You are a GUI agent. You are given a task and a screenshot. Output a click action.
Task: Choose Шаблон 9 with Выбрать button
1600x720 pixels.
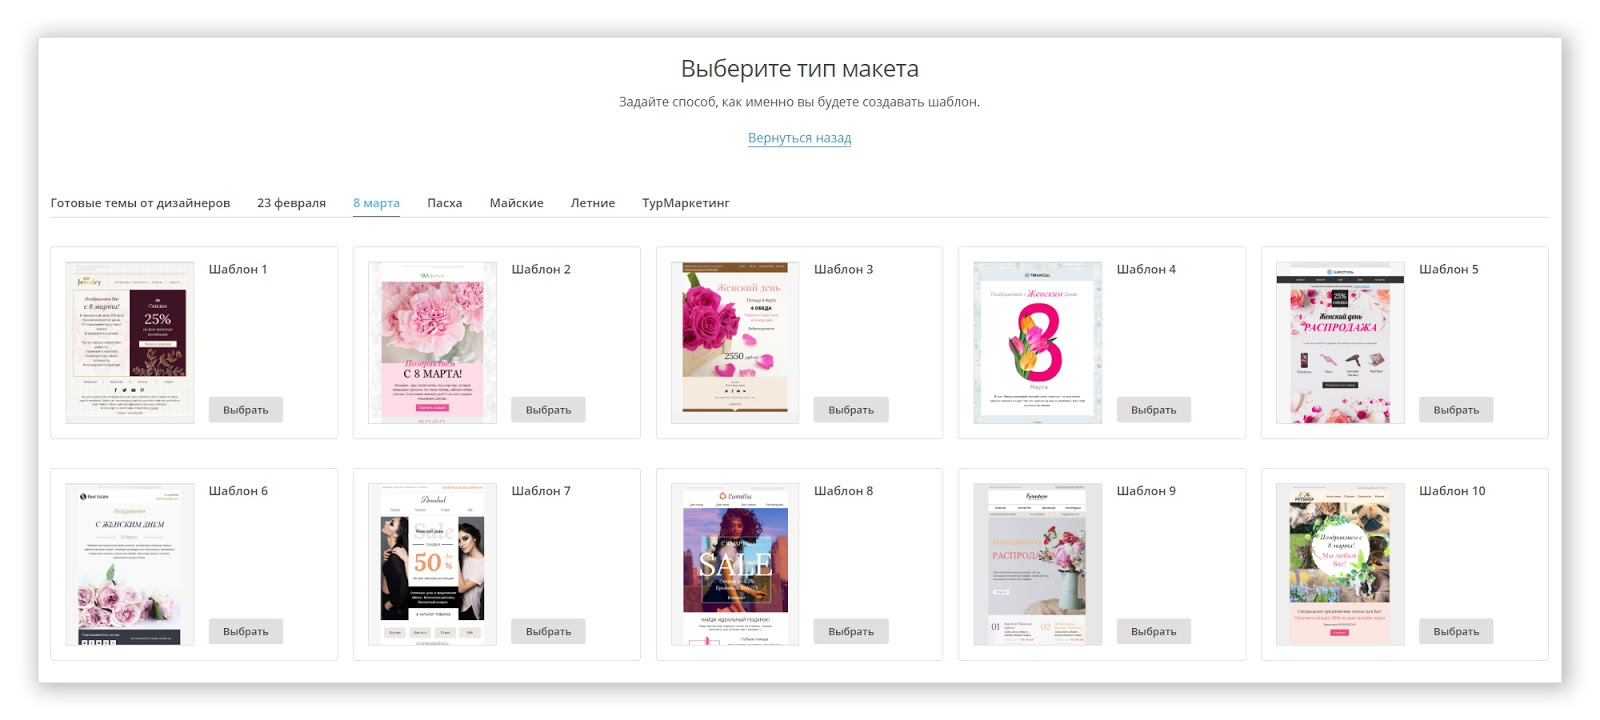pyautogui.click(x=1154, y=632)
